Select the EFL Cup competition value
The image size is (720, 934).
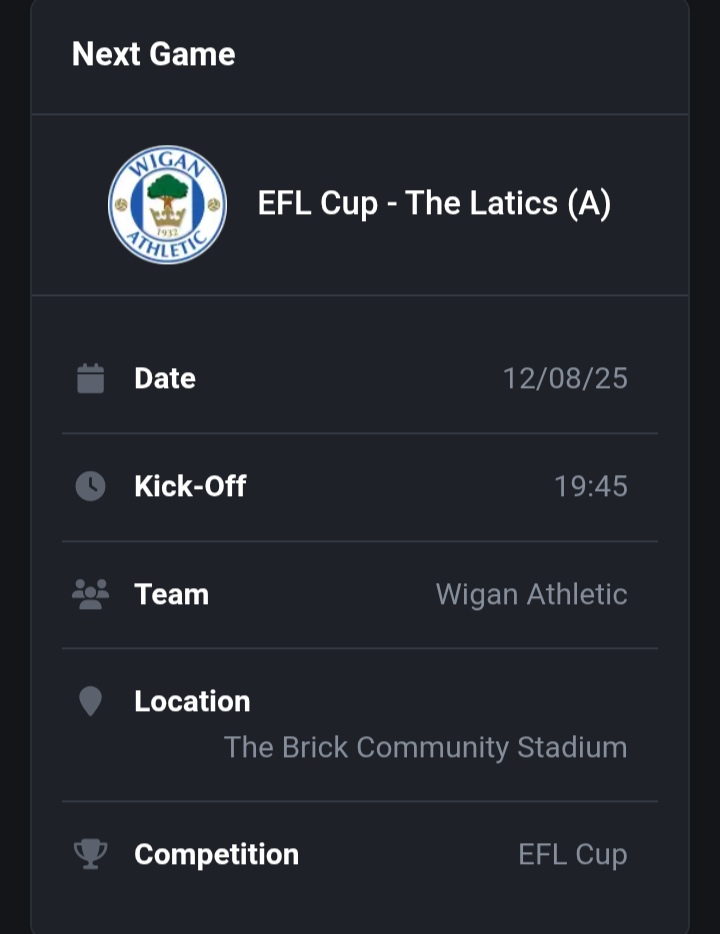pyautogui.click(x=573, y=855)
